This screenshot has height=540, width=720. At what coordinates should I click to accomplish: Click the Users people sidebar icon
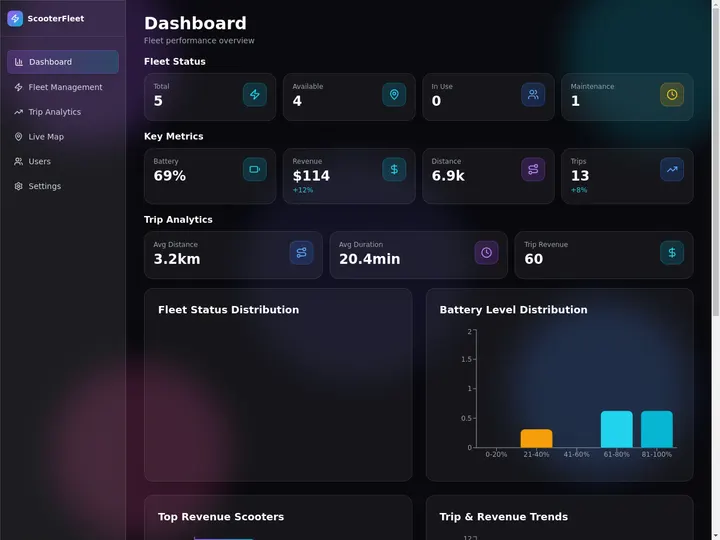tap(18, 162)
